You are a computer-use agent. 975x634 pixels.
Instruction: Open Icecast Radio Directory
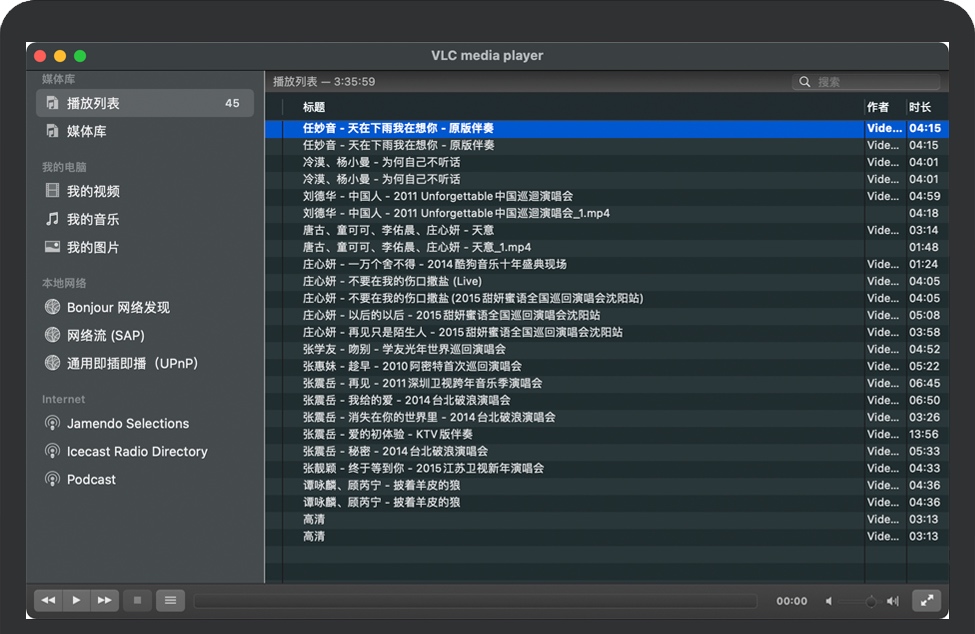coord(136,451)
